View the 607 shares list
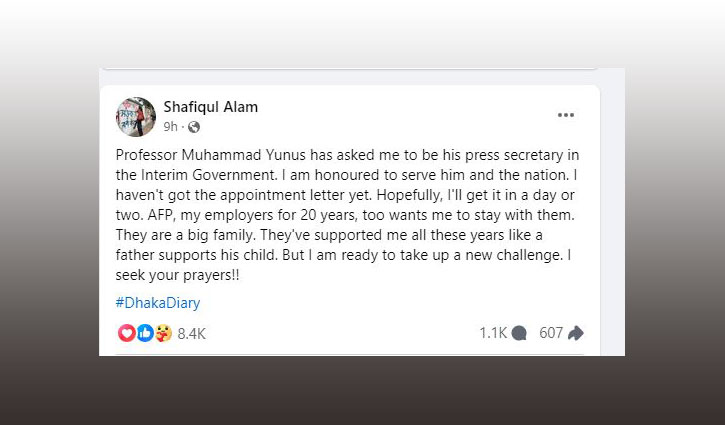Image resolution: width=725 pixels, height=425 pixels. (552, 333)
